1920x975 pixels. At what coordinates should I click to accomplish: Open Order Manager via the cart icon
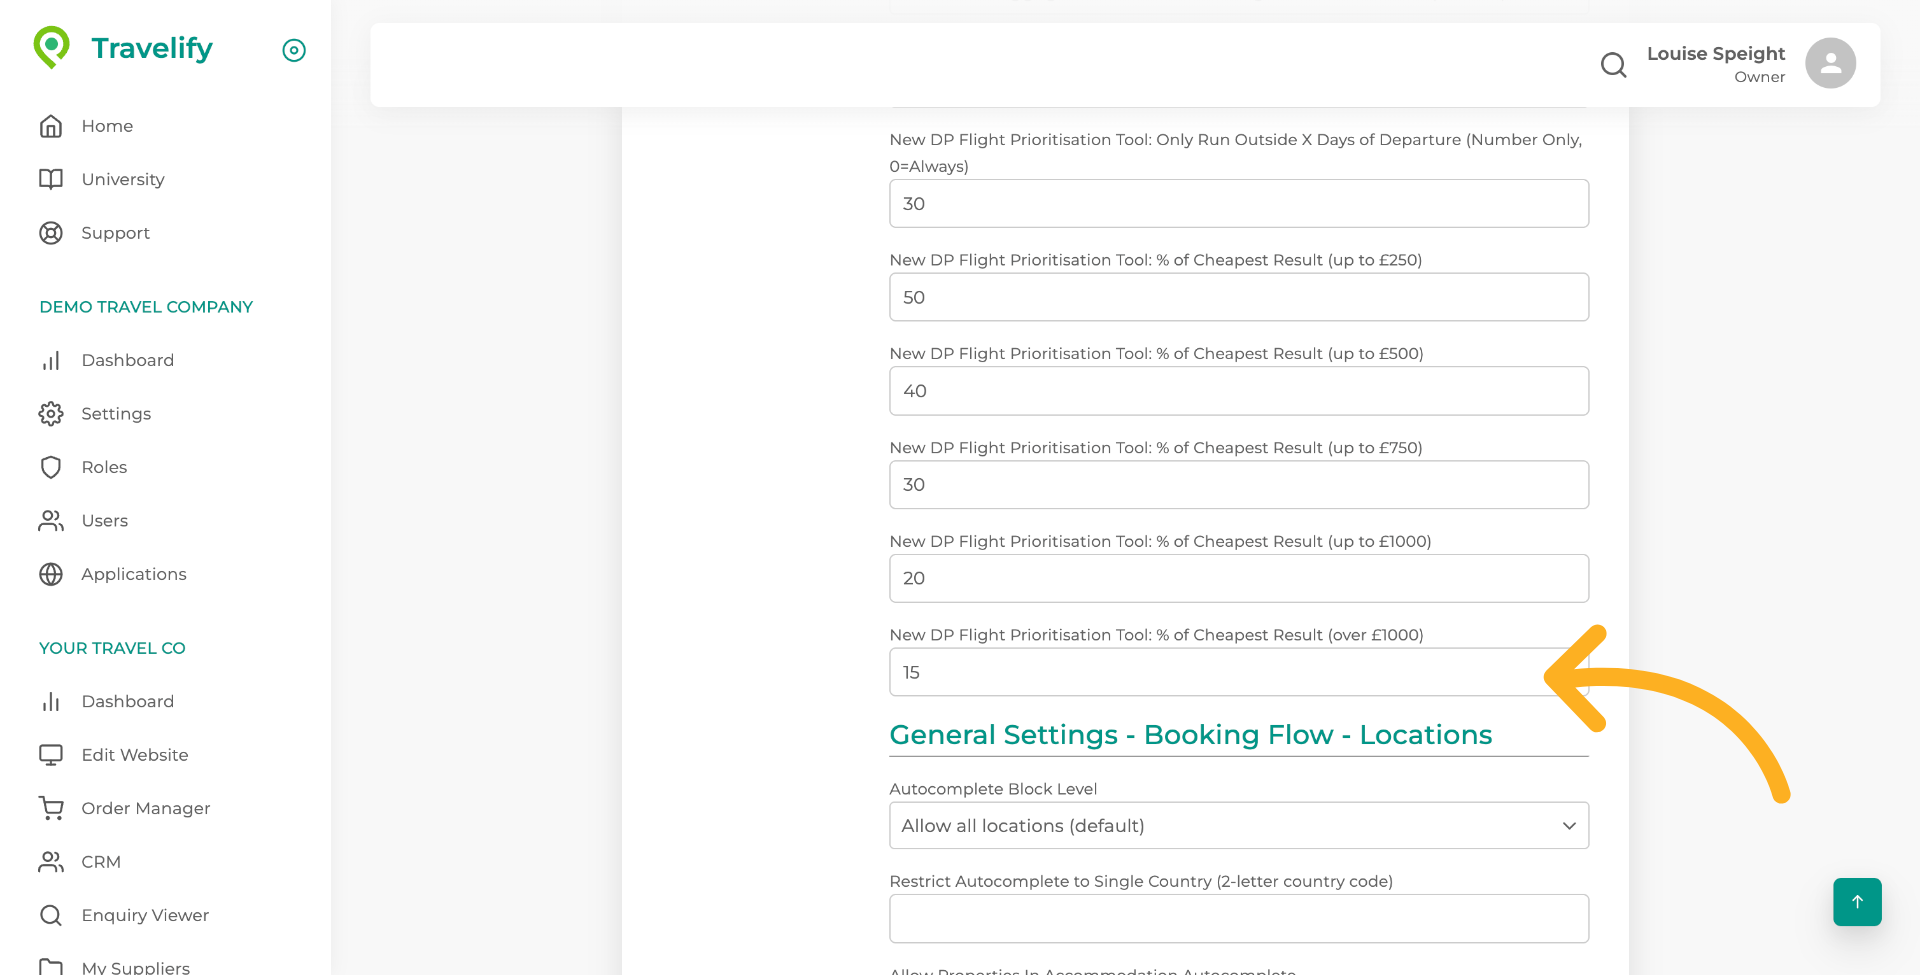(52, 808)
